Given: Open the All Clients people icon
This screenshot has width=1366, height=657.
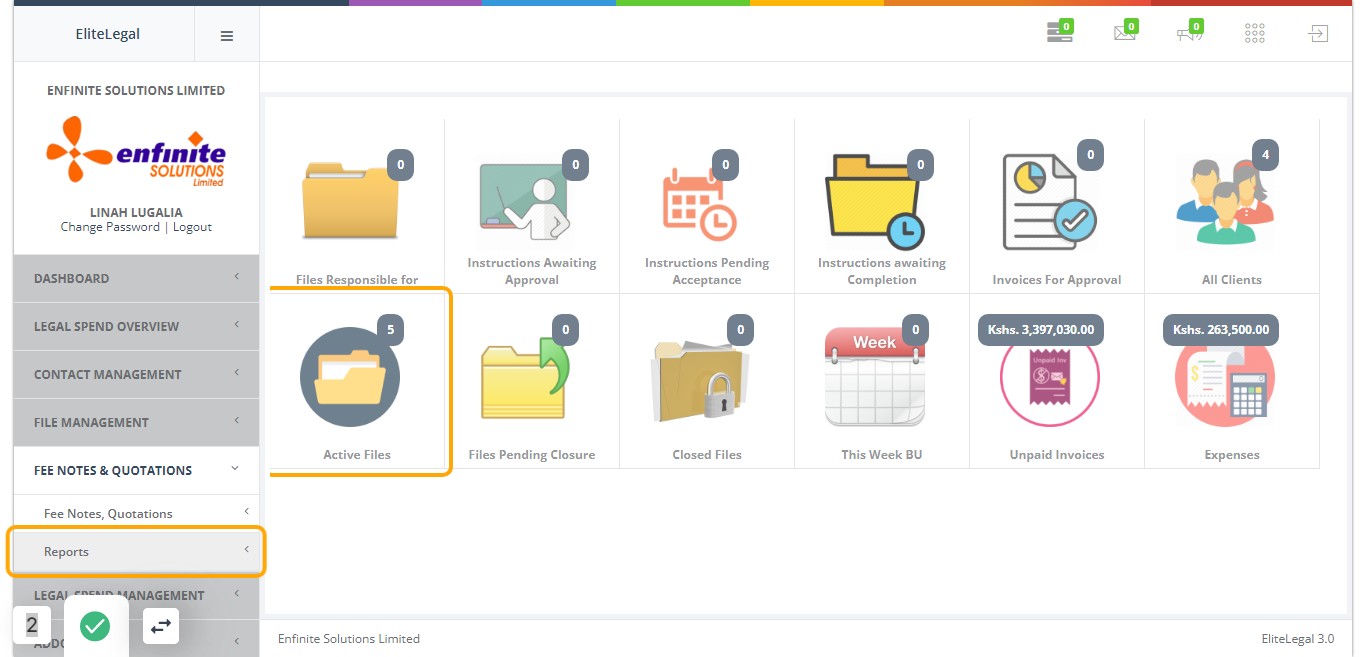Looking at the screenshot, I should tap(1225, 202).
